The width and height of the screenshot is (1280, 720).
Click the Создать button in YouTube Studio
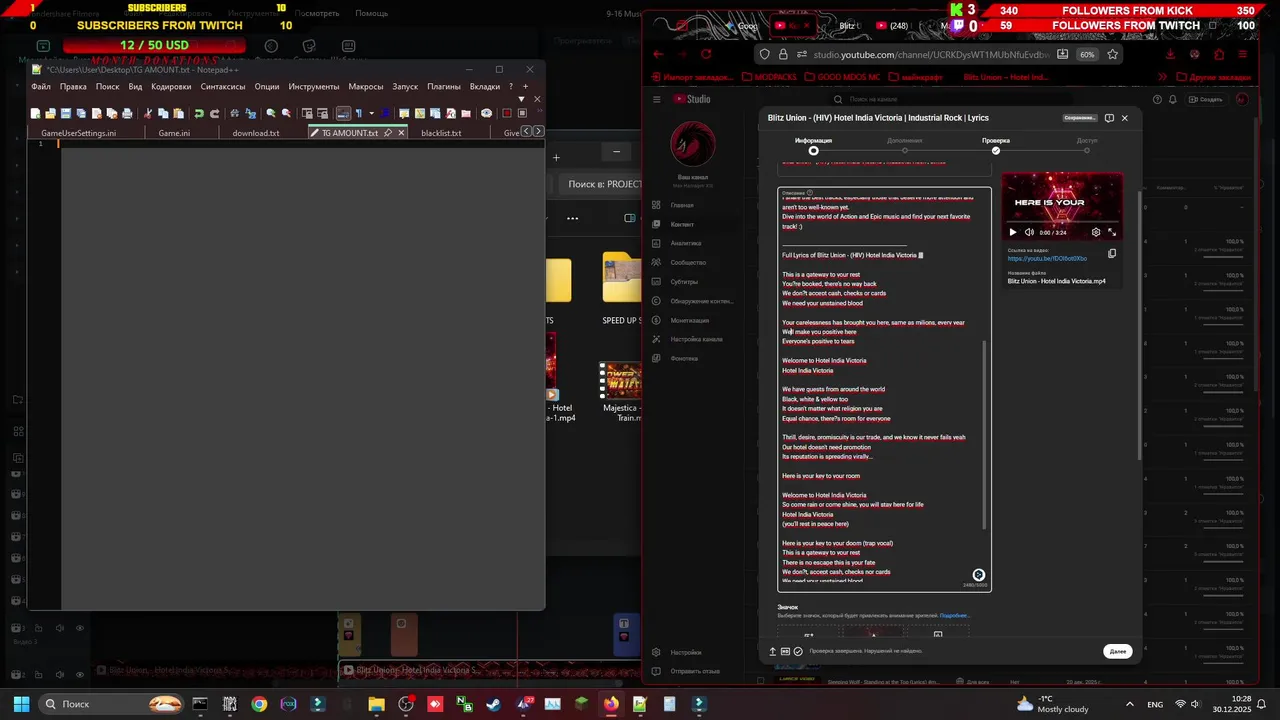(1205, 99)
